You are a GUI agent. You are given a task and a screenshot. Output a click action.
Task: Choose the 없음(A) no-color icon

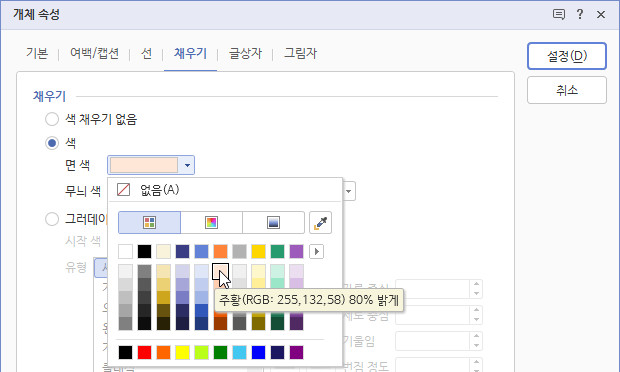tap(123, 190)
